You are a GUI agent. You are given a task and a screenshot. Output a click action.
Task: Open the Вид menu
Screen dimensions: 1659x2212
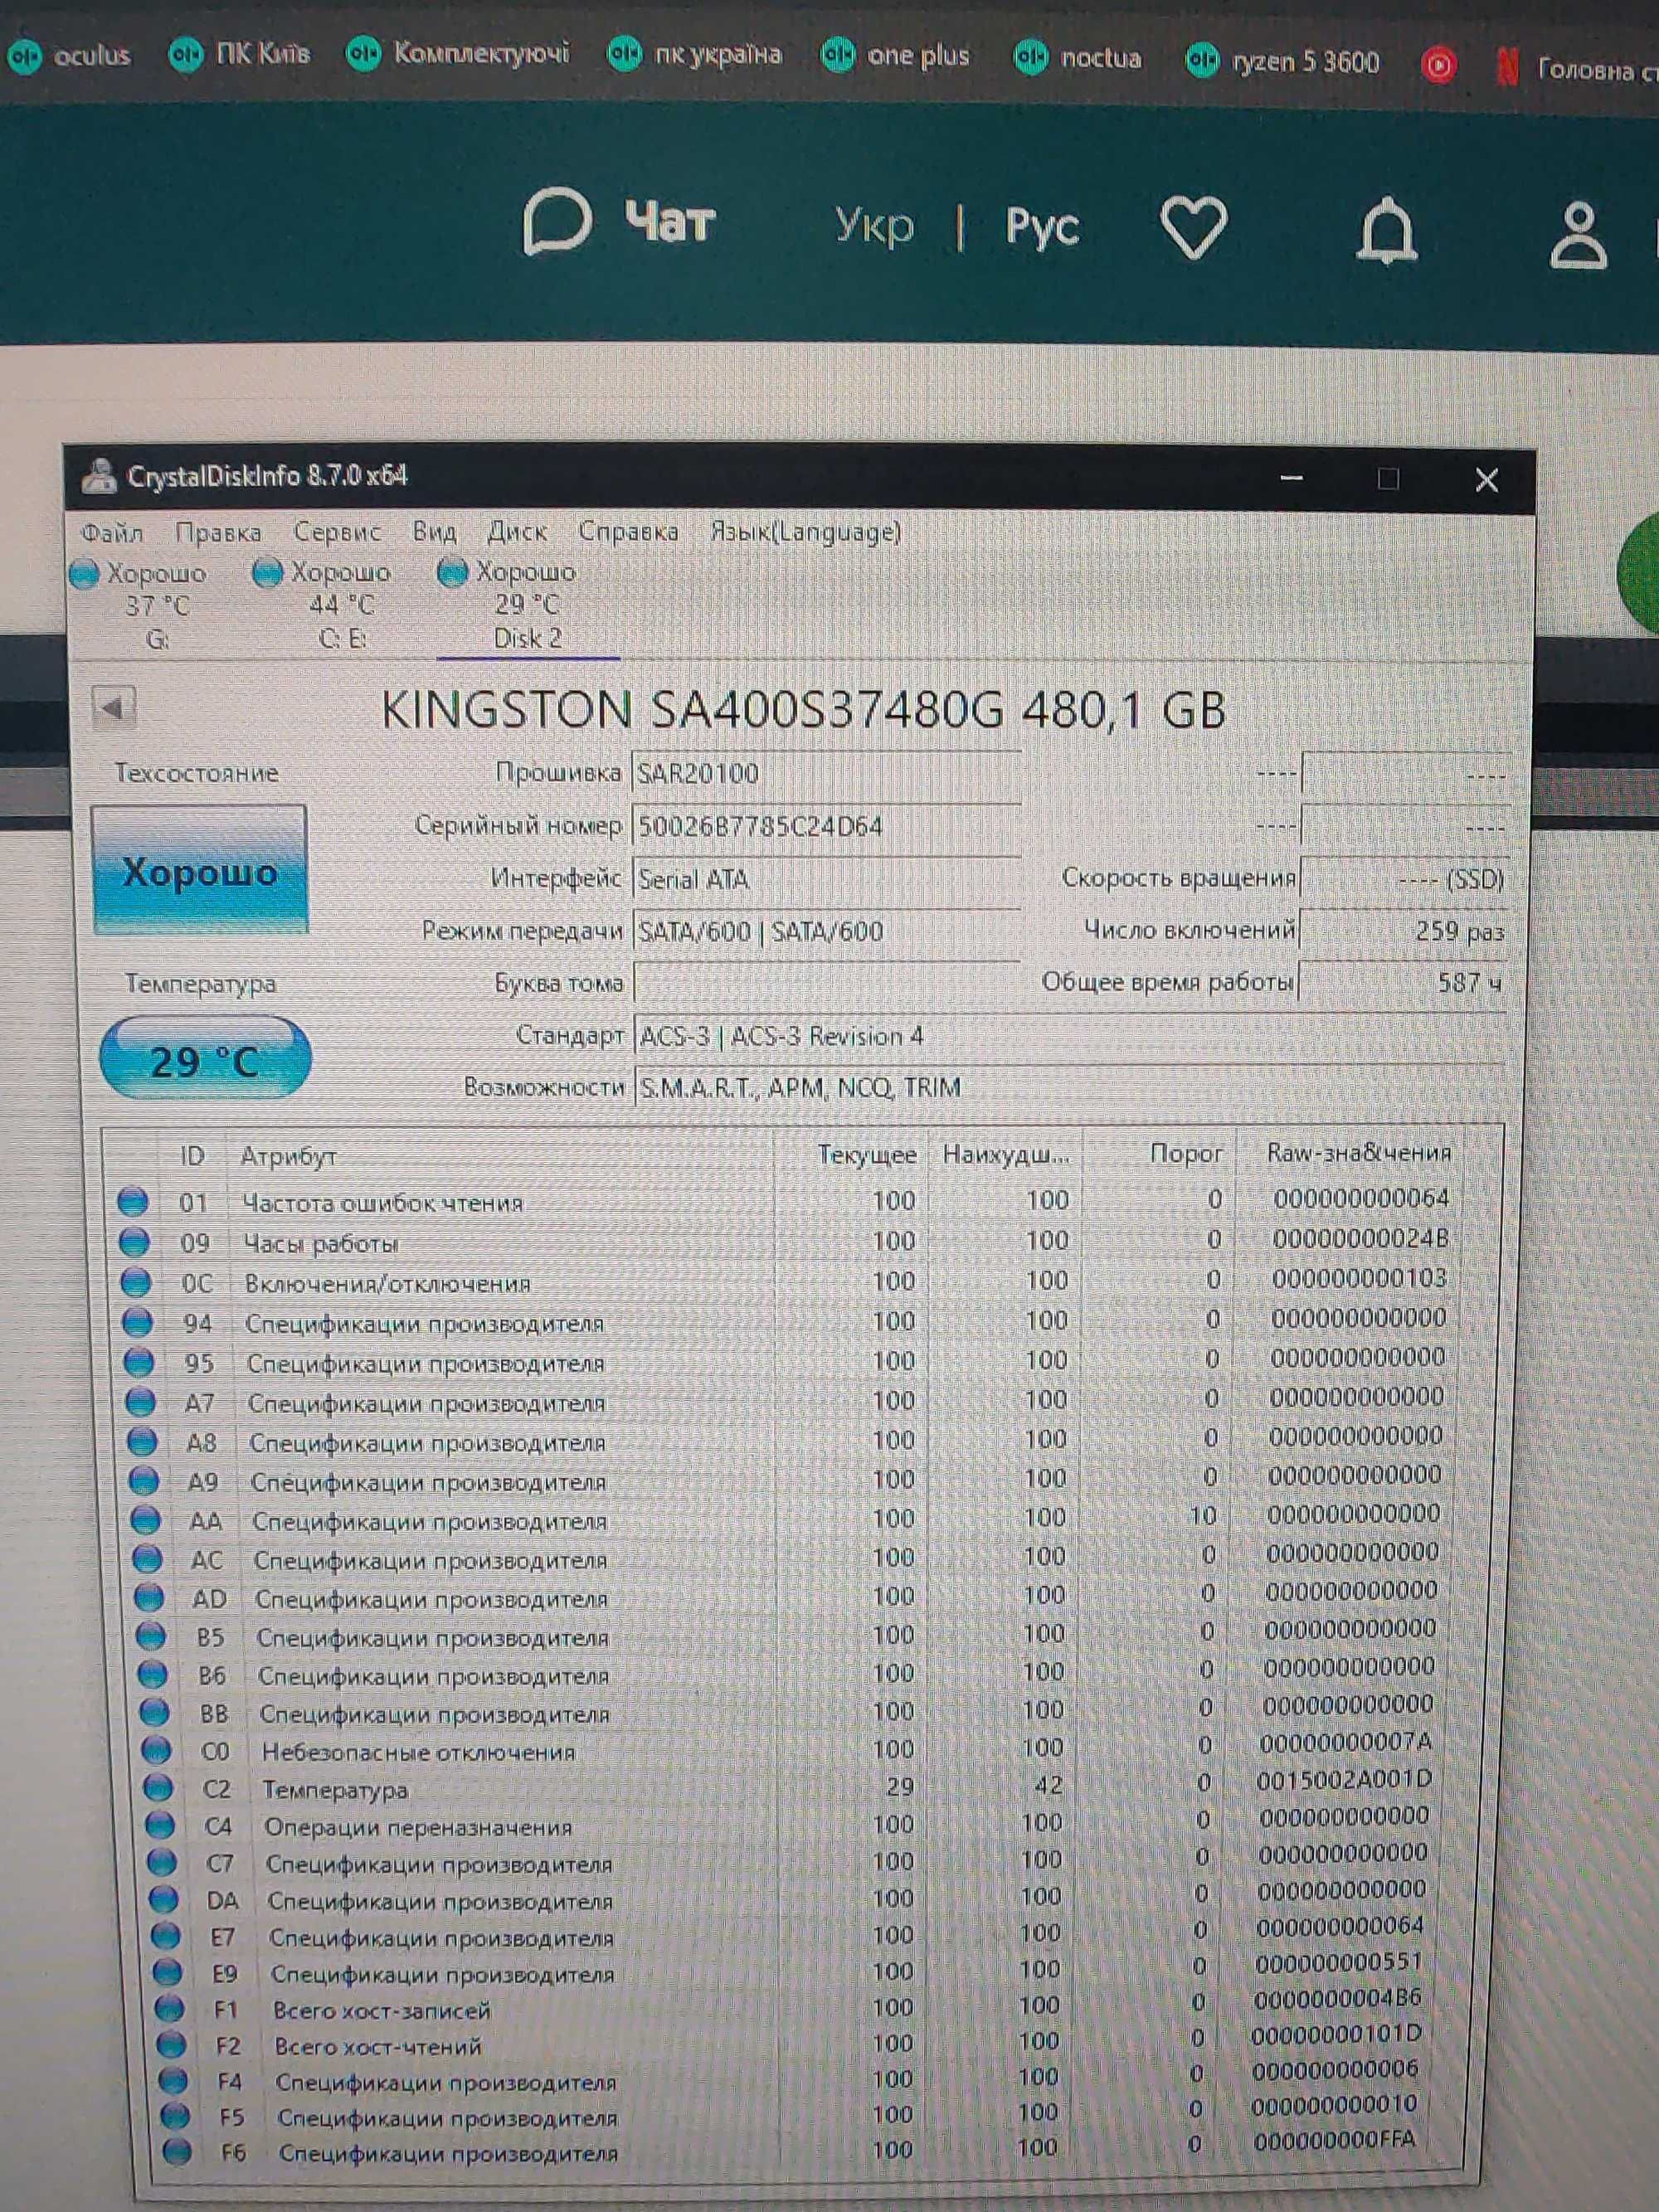point(434,531)
